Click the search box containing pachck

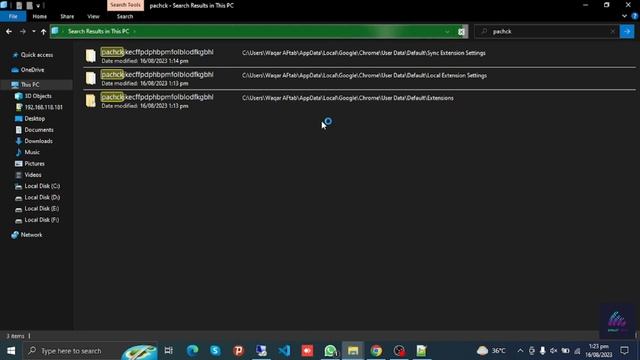point(547,31)
